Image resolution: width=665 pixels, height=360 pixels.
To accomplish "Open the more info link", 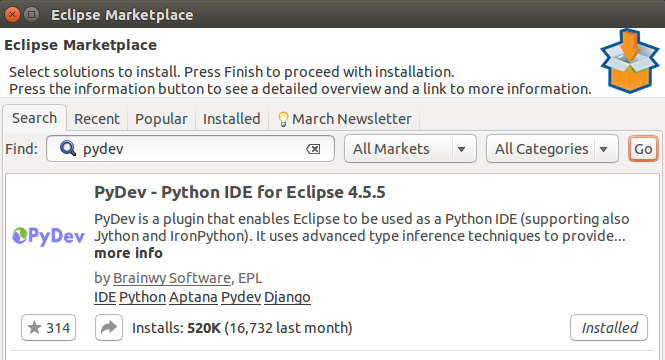I will pyautogui.click(x=129, y=253).
